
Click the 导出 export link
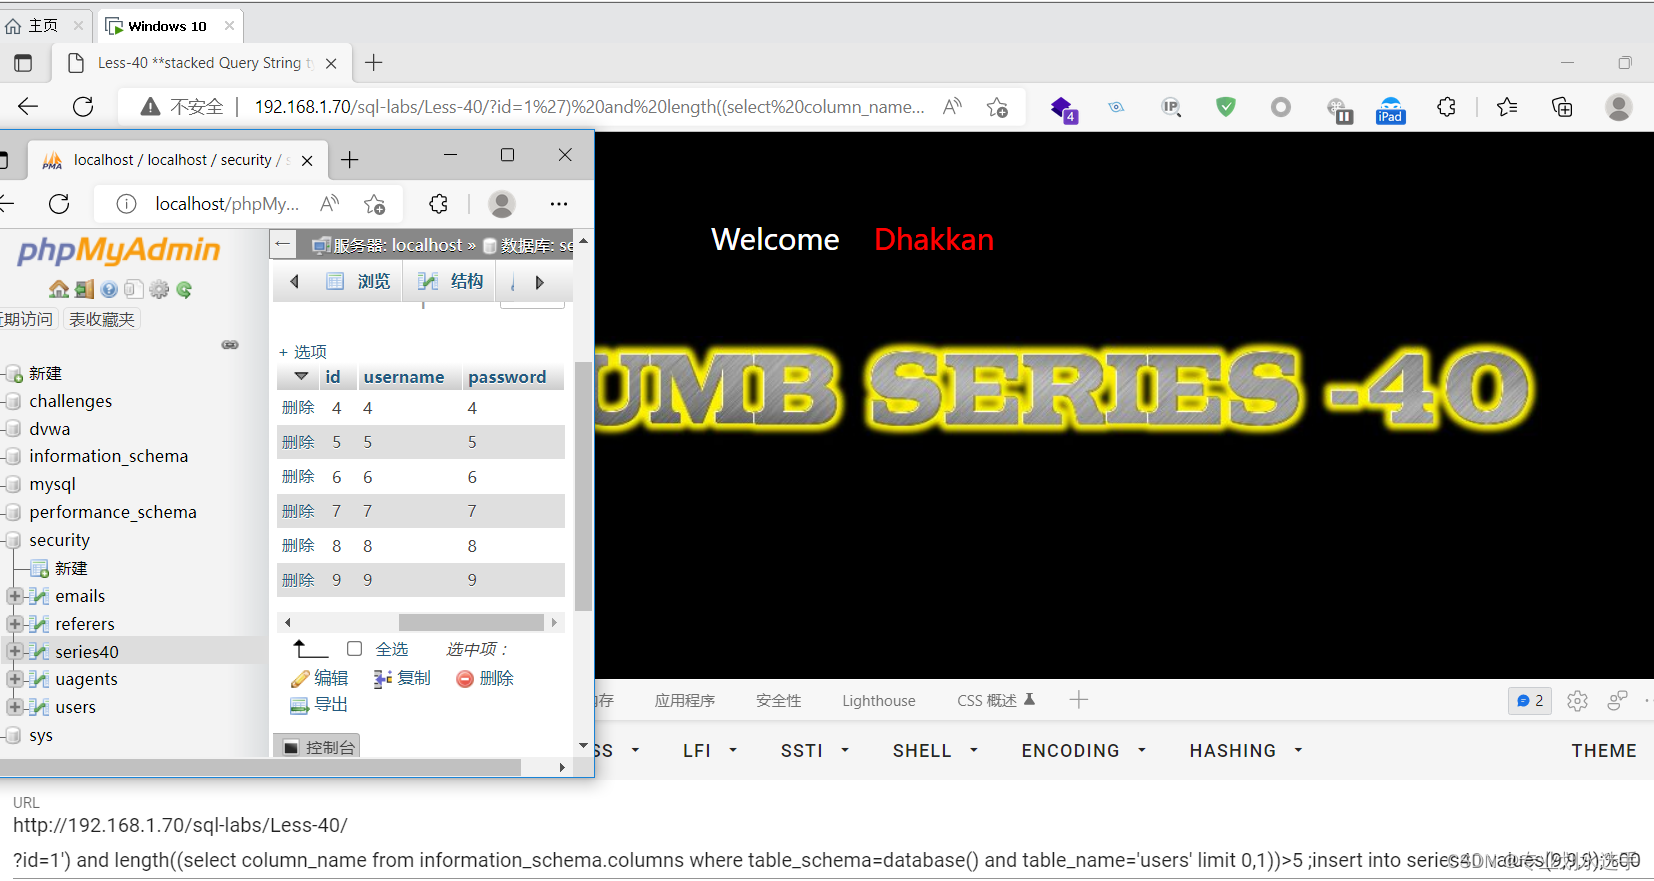pyautogui.click(x=319, y=704)
